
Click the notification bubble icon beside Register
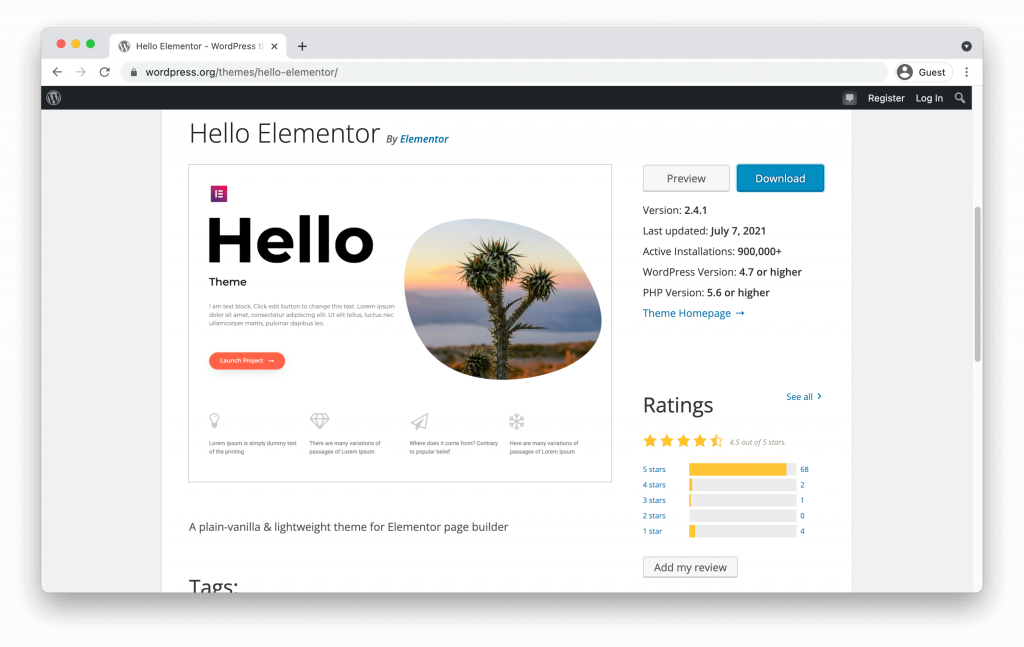[849, 98]
